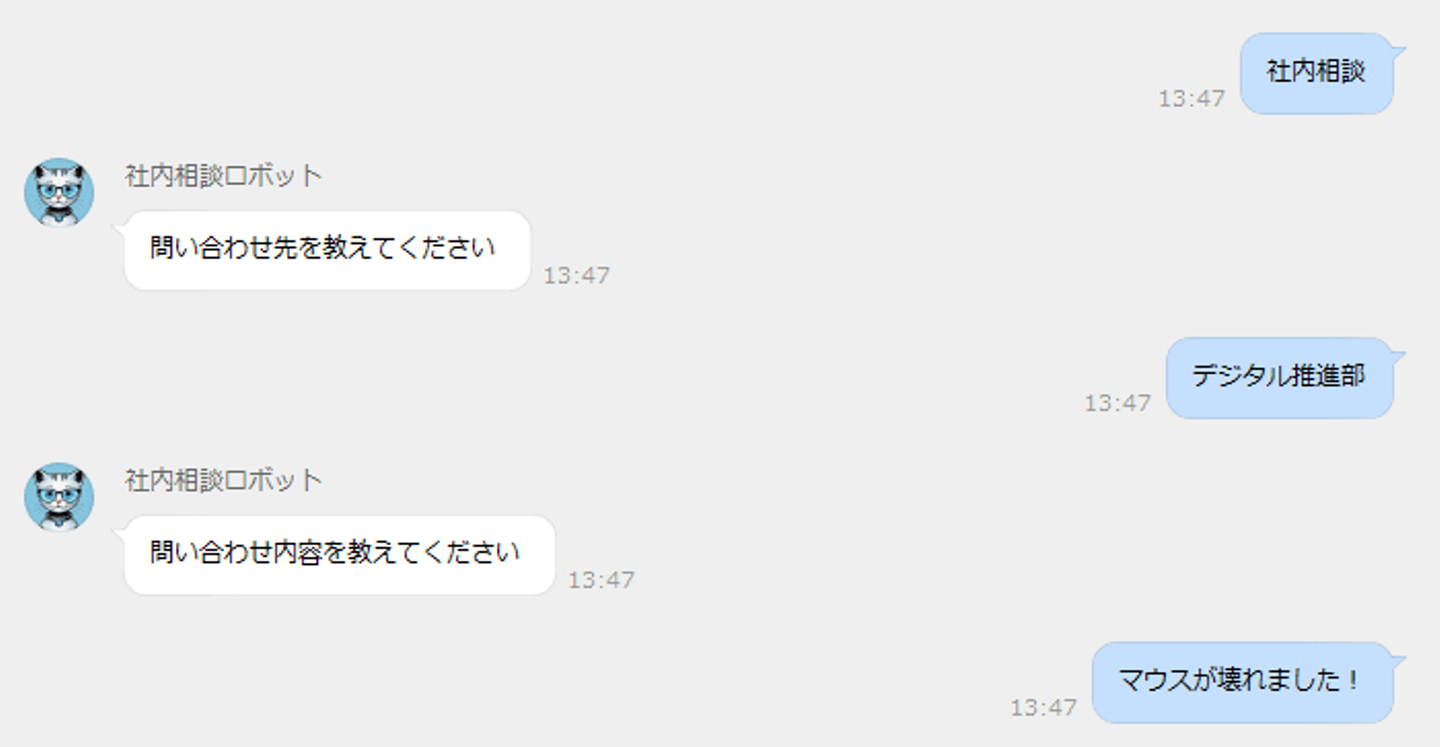This screenshot has height=747, width=1440.
Task: Click the 13:47 timestamp beside 社内相談 bubble
Action: (x=1192, y=99)
